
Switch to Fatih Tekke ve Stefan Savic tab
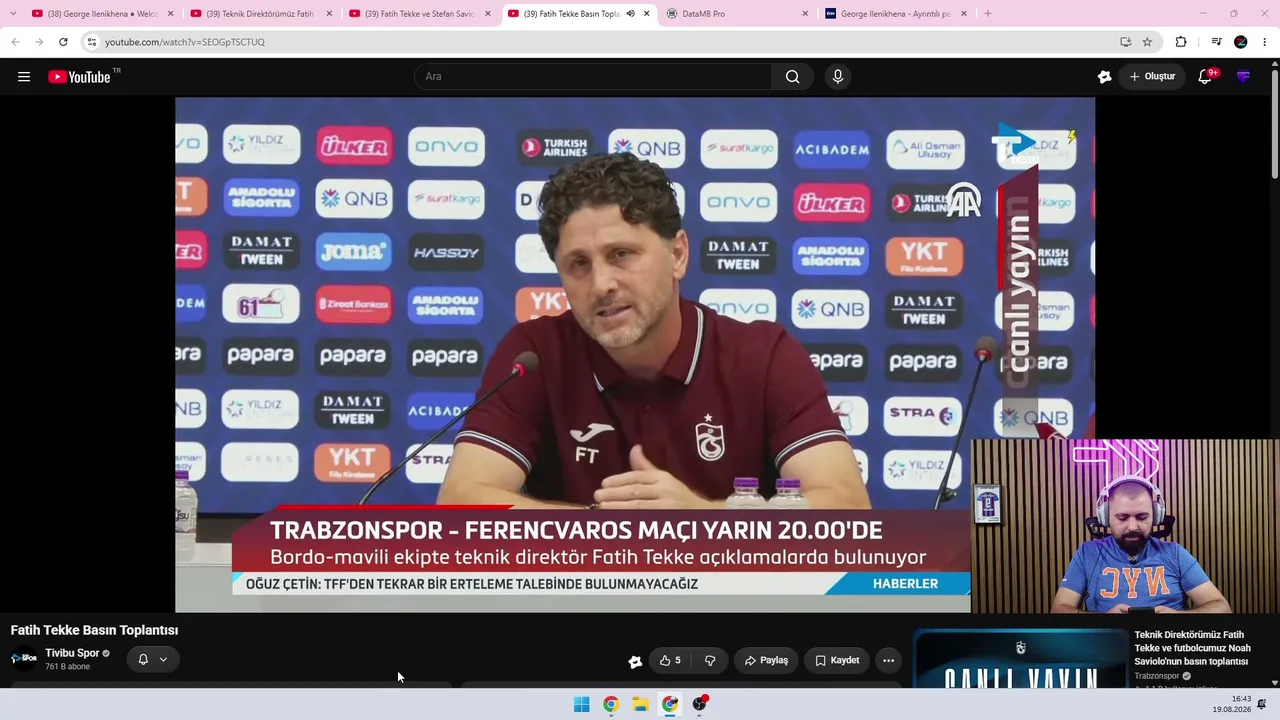(420, 14)
